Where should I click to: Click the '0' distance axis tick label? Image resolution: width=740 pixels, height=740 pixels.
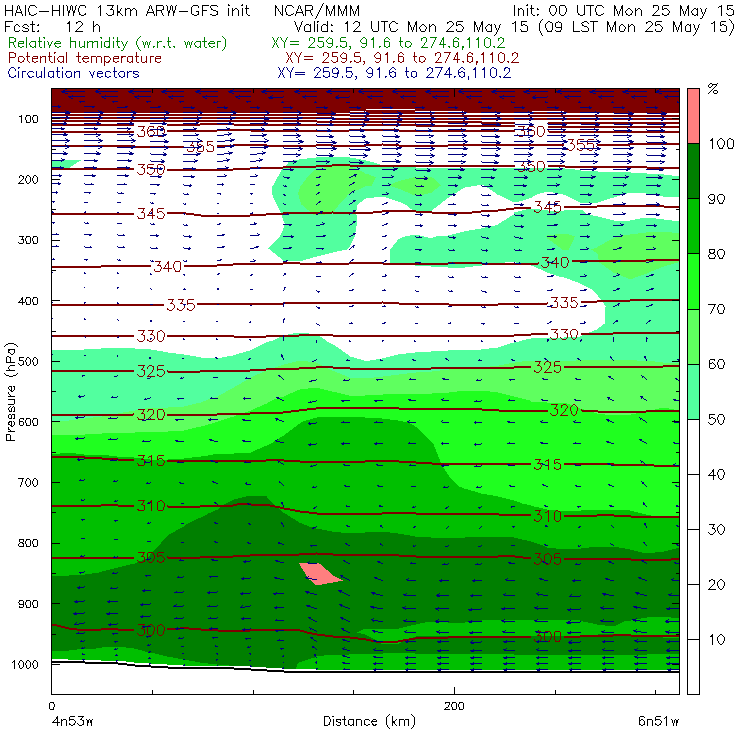coord(51,706)
